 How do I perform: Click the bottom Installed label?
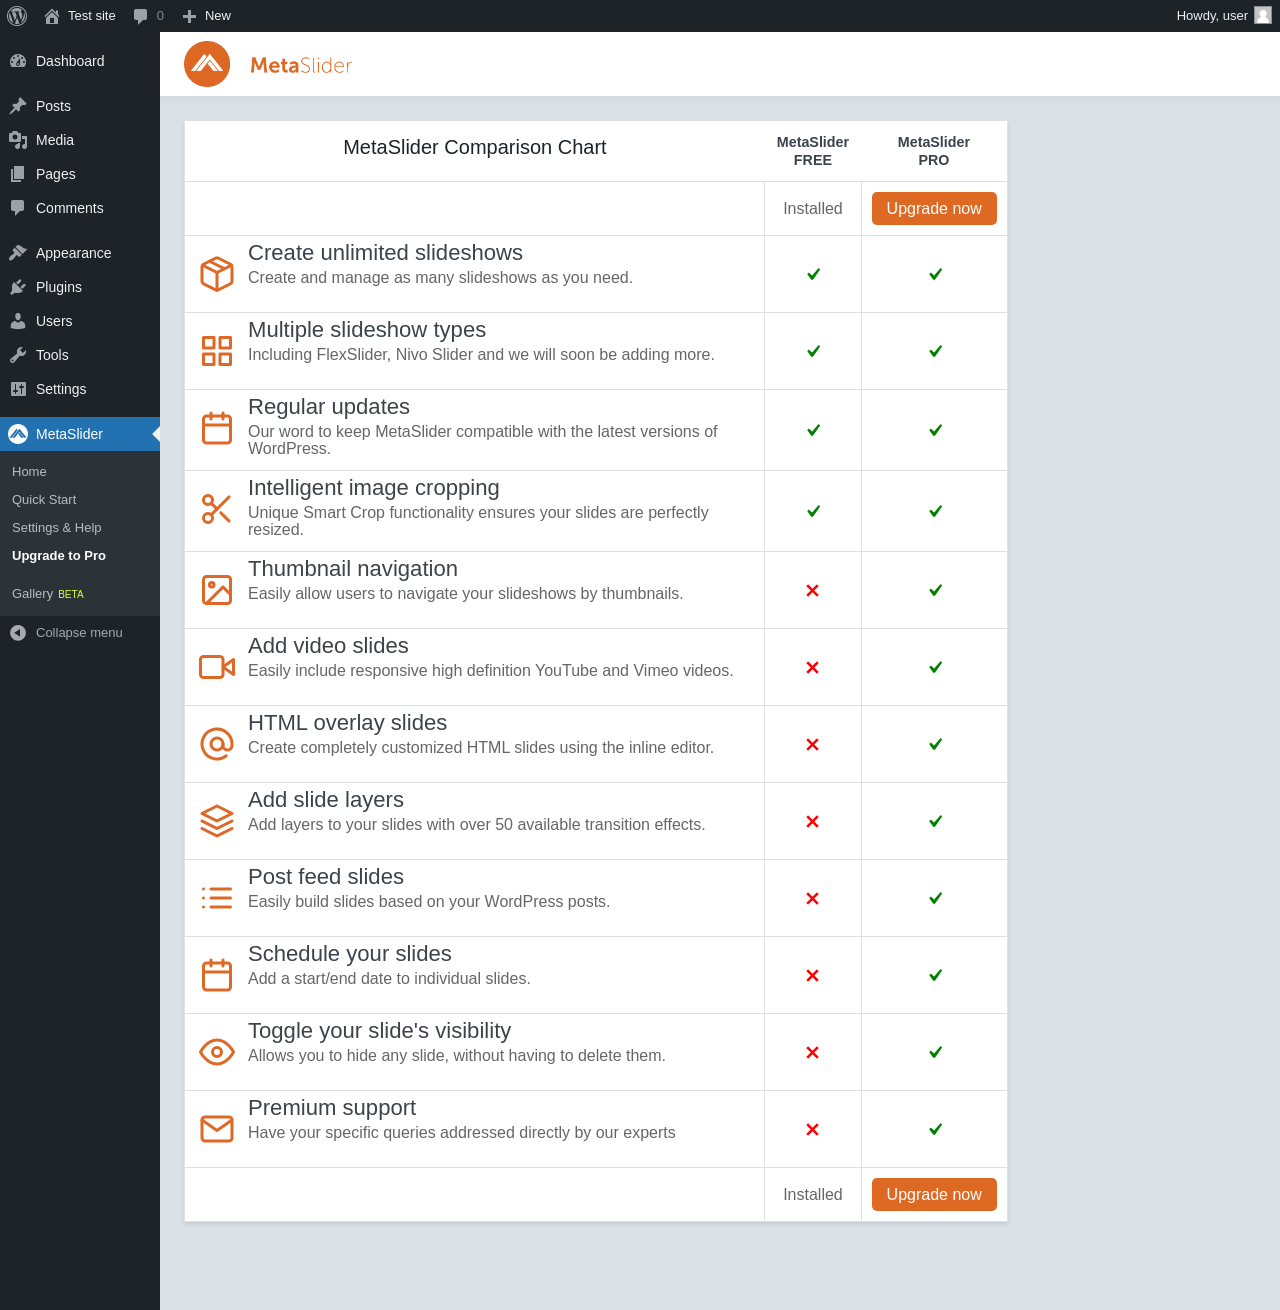tap(813, 1195)
